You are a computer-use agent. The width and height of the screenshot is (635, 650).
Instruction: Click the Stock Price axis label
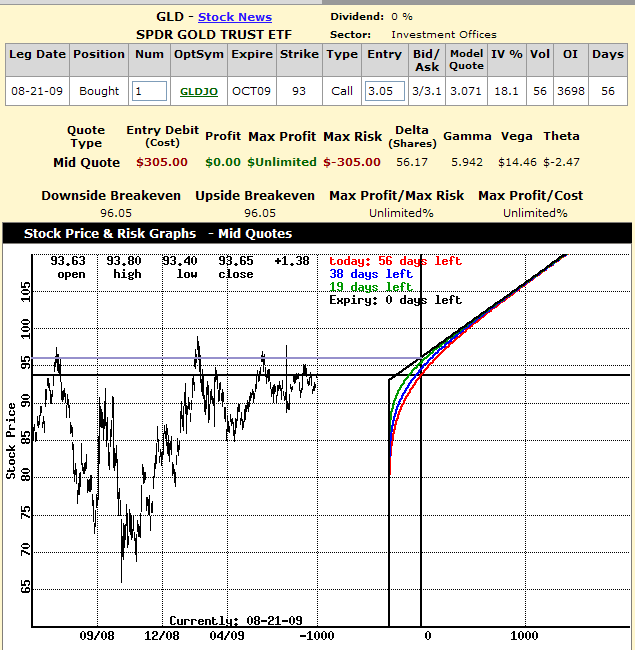(x=11, y=441)
